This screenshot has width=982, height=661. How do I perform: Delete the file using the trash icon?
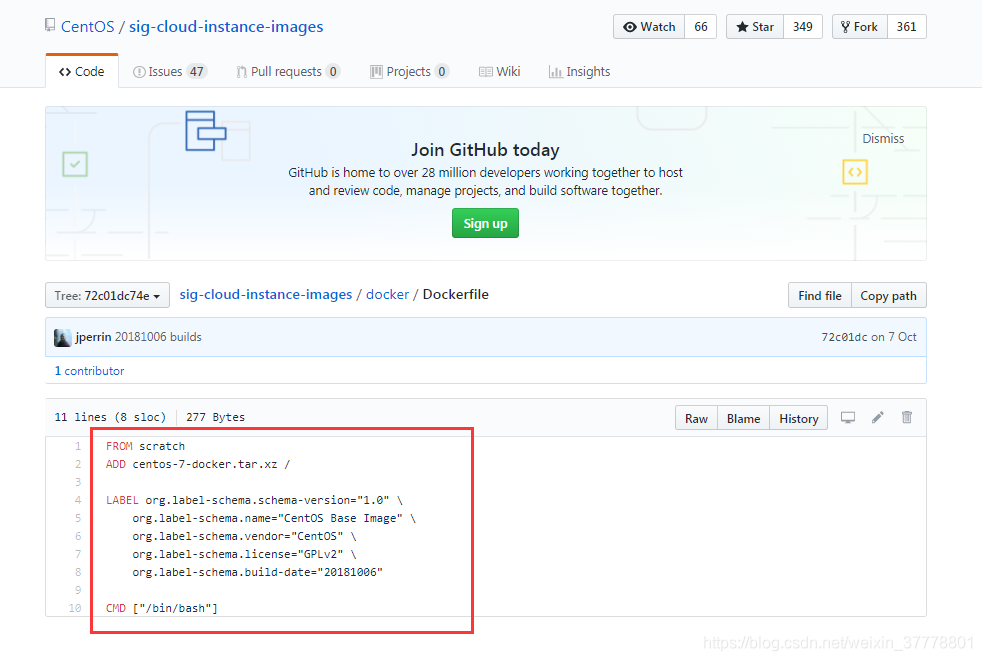click(x=907, y=417)
